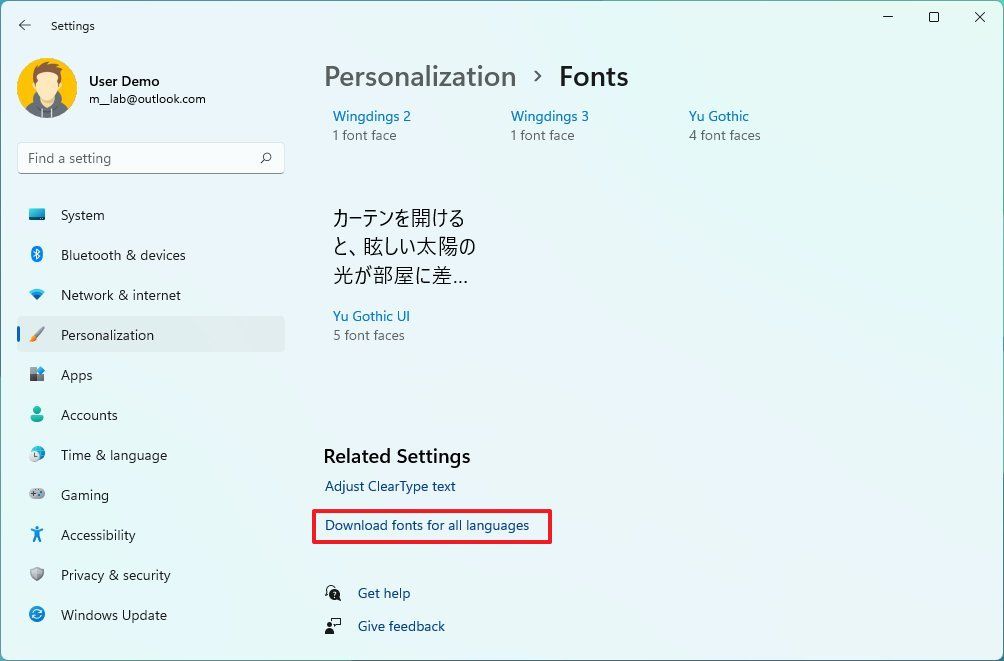Navigate to Personalization via breadcrumb
Viewport: 1004px width, 661px height.
[x=419, y=76]
